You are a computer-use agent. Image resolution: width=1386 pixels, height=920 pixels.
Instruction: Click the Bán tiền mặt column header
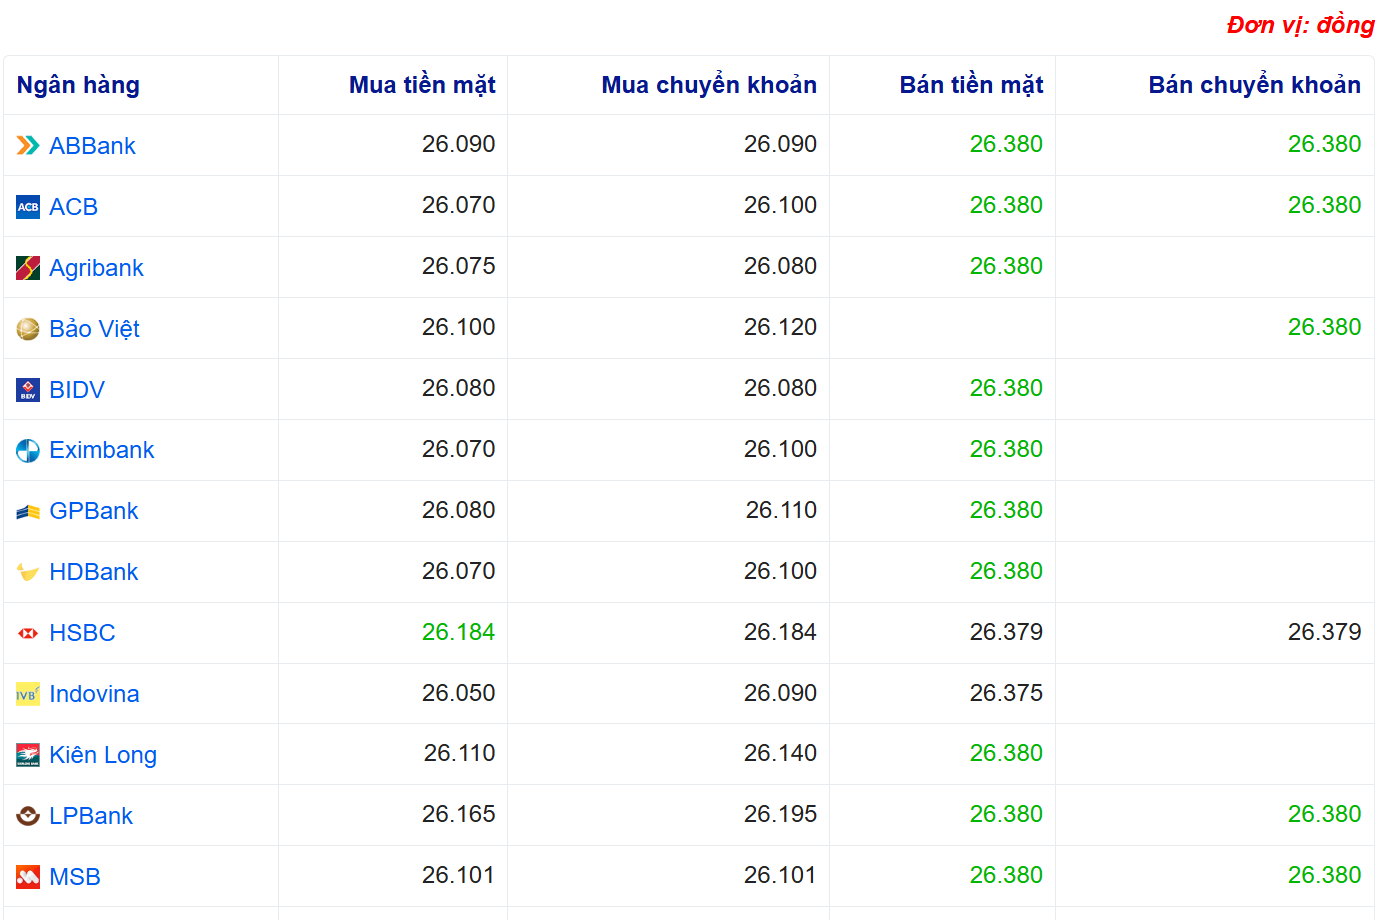pos(971,85)
